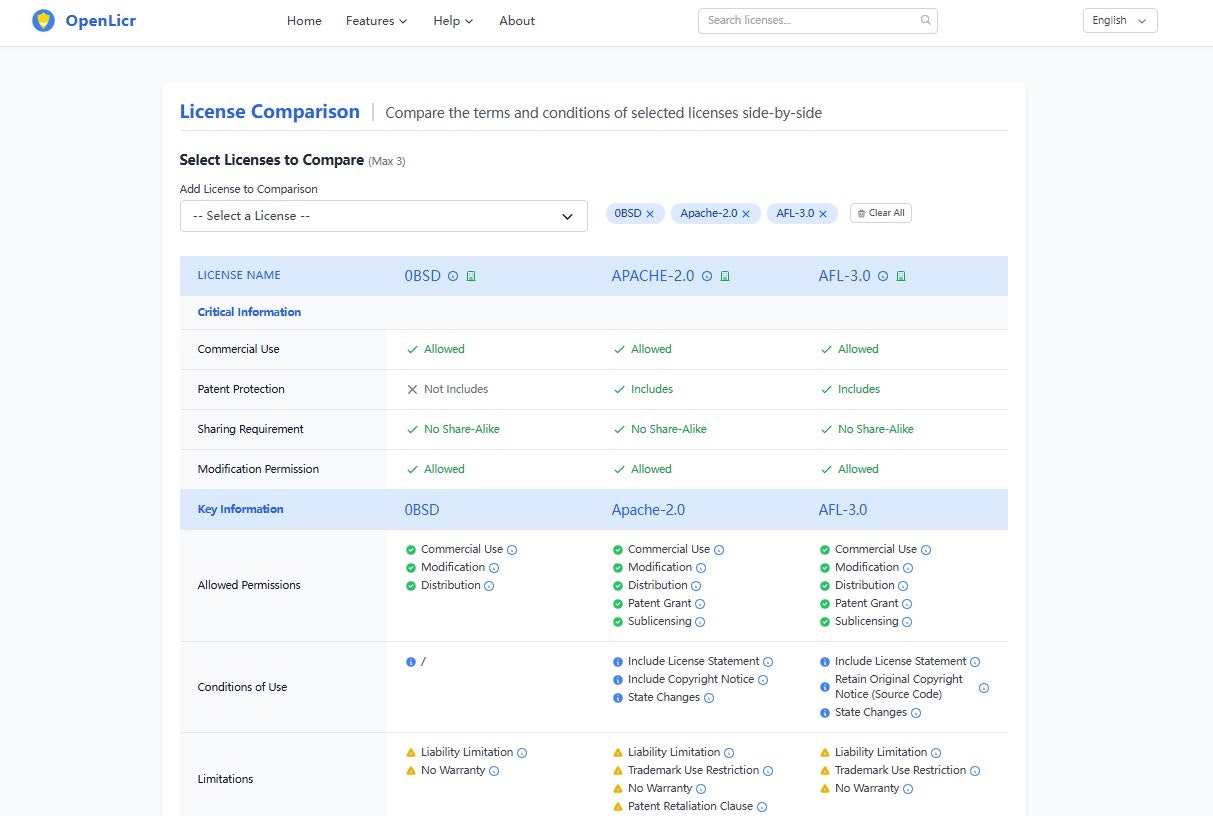Click the Apache-2.0 'Includes' Patent Protection value

652,389
